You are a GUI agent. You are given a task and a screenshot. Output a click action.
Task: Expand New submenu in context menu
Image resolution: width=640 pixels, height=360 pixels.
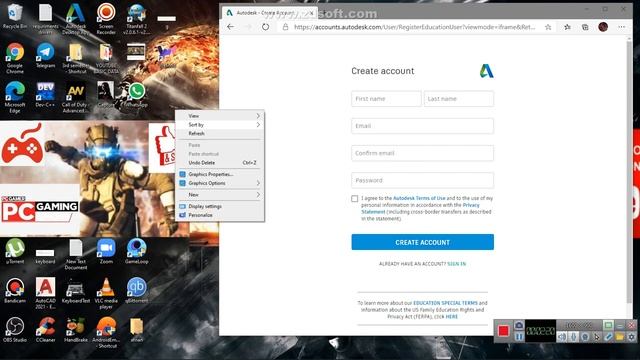click(220, 195)
